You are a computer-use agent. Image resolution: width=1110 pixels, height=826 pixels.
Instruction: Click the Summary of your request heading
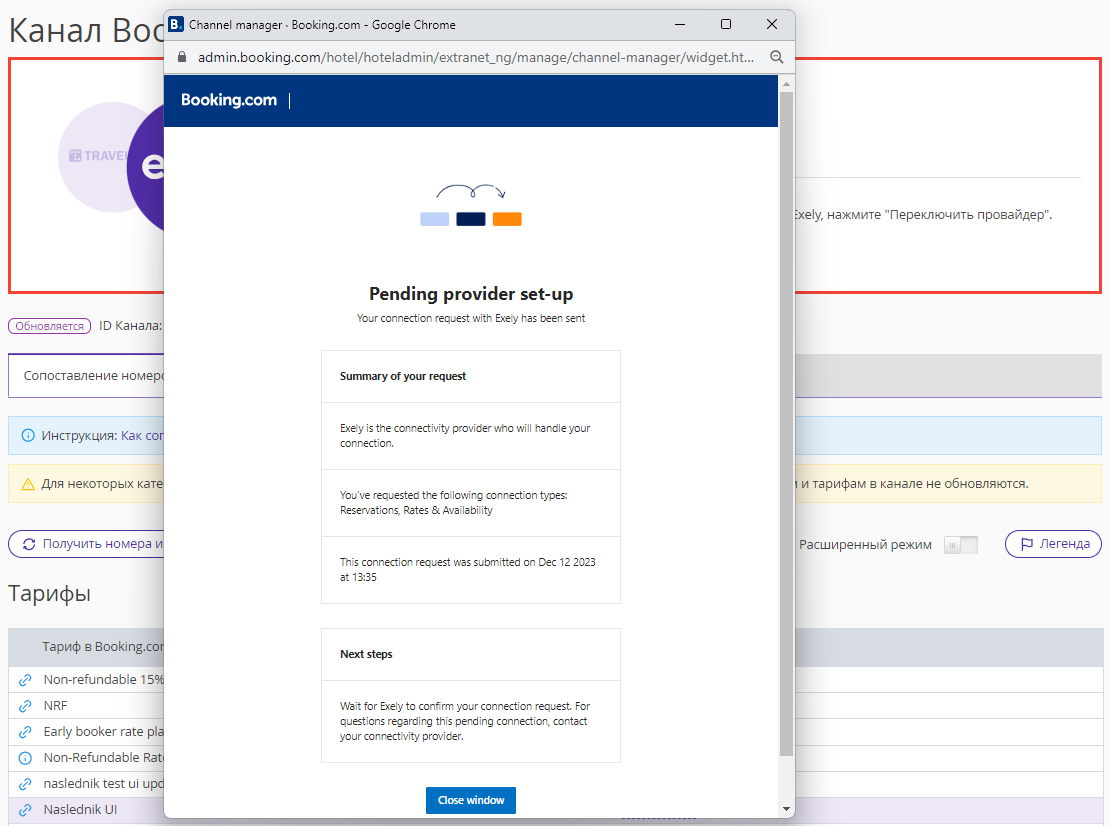click(x=403, y=376)
